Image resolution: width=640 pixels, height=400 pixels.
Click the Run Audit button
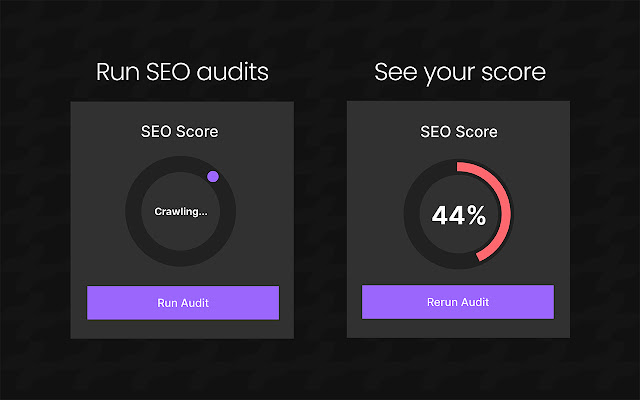[x=182, y=302]
